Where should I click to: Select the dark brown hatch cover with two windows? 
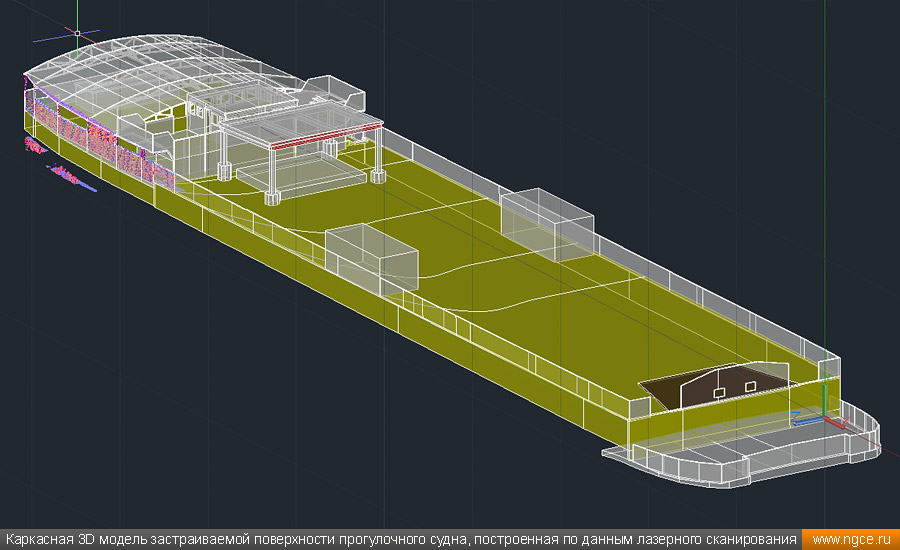point(717,385)
